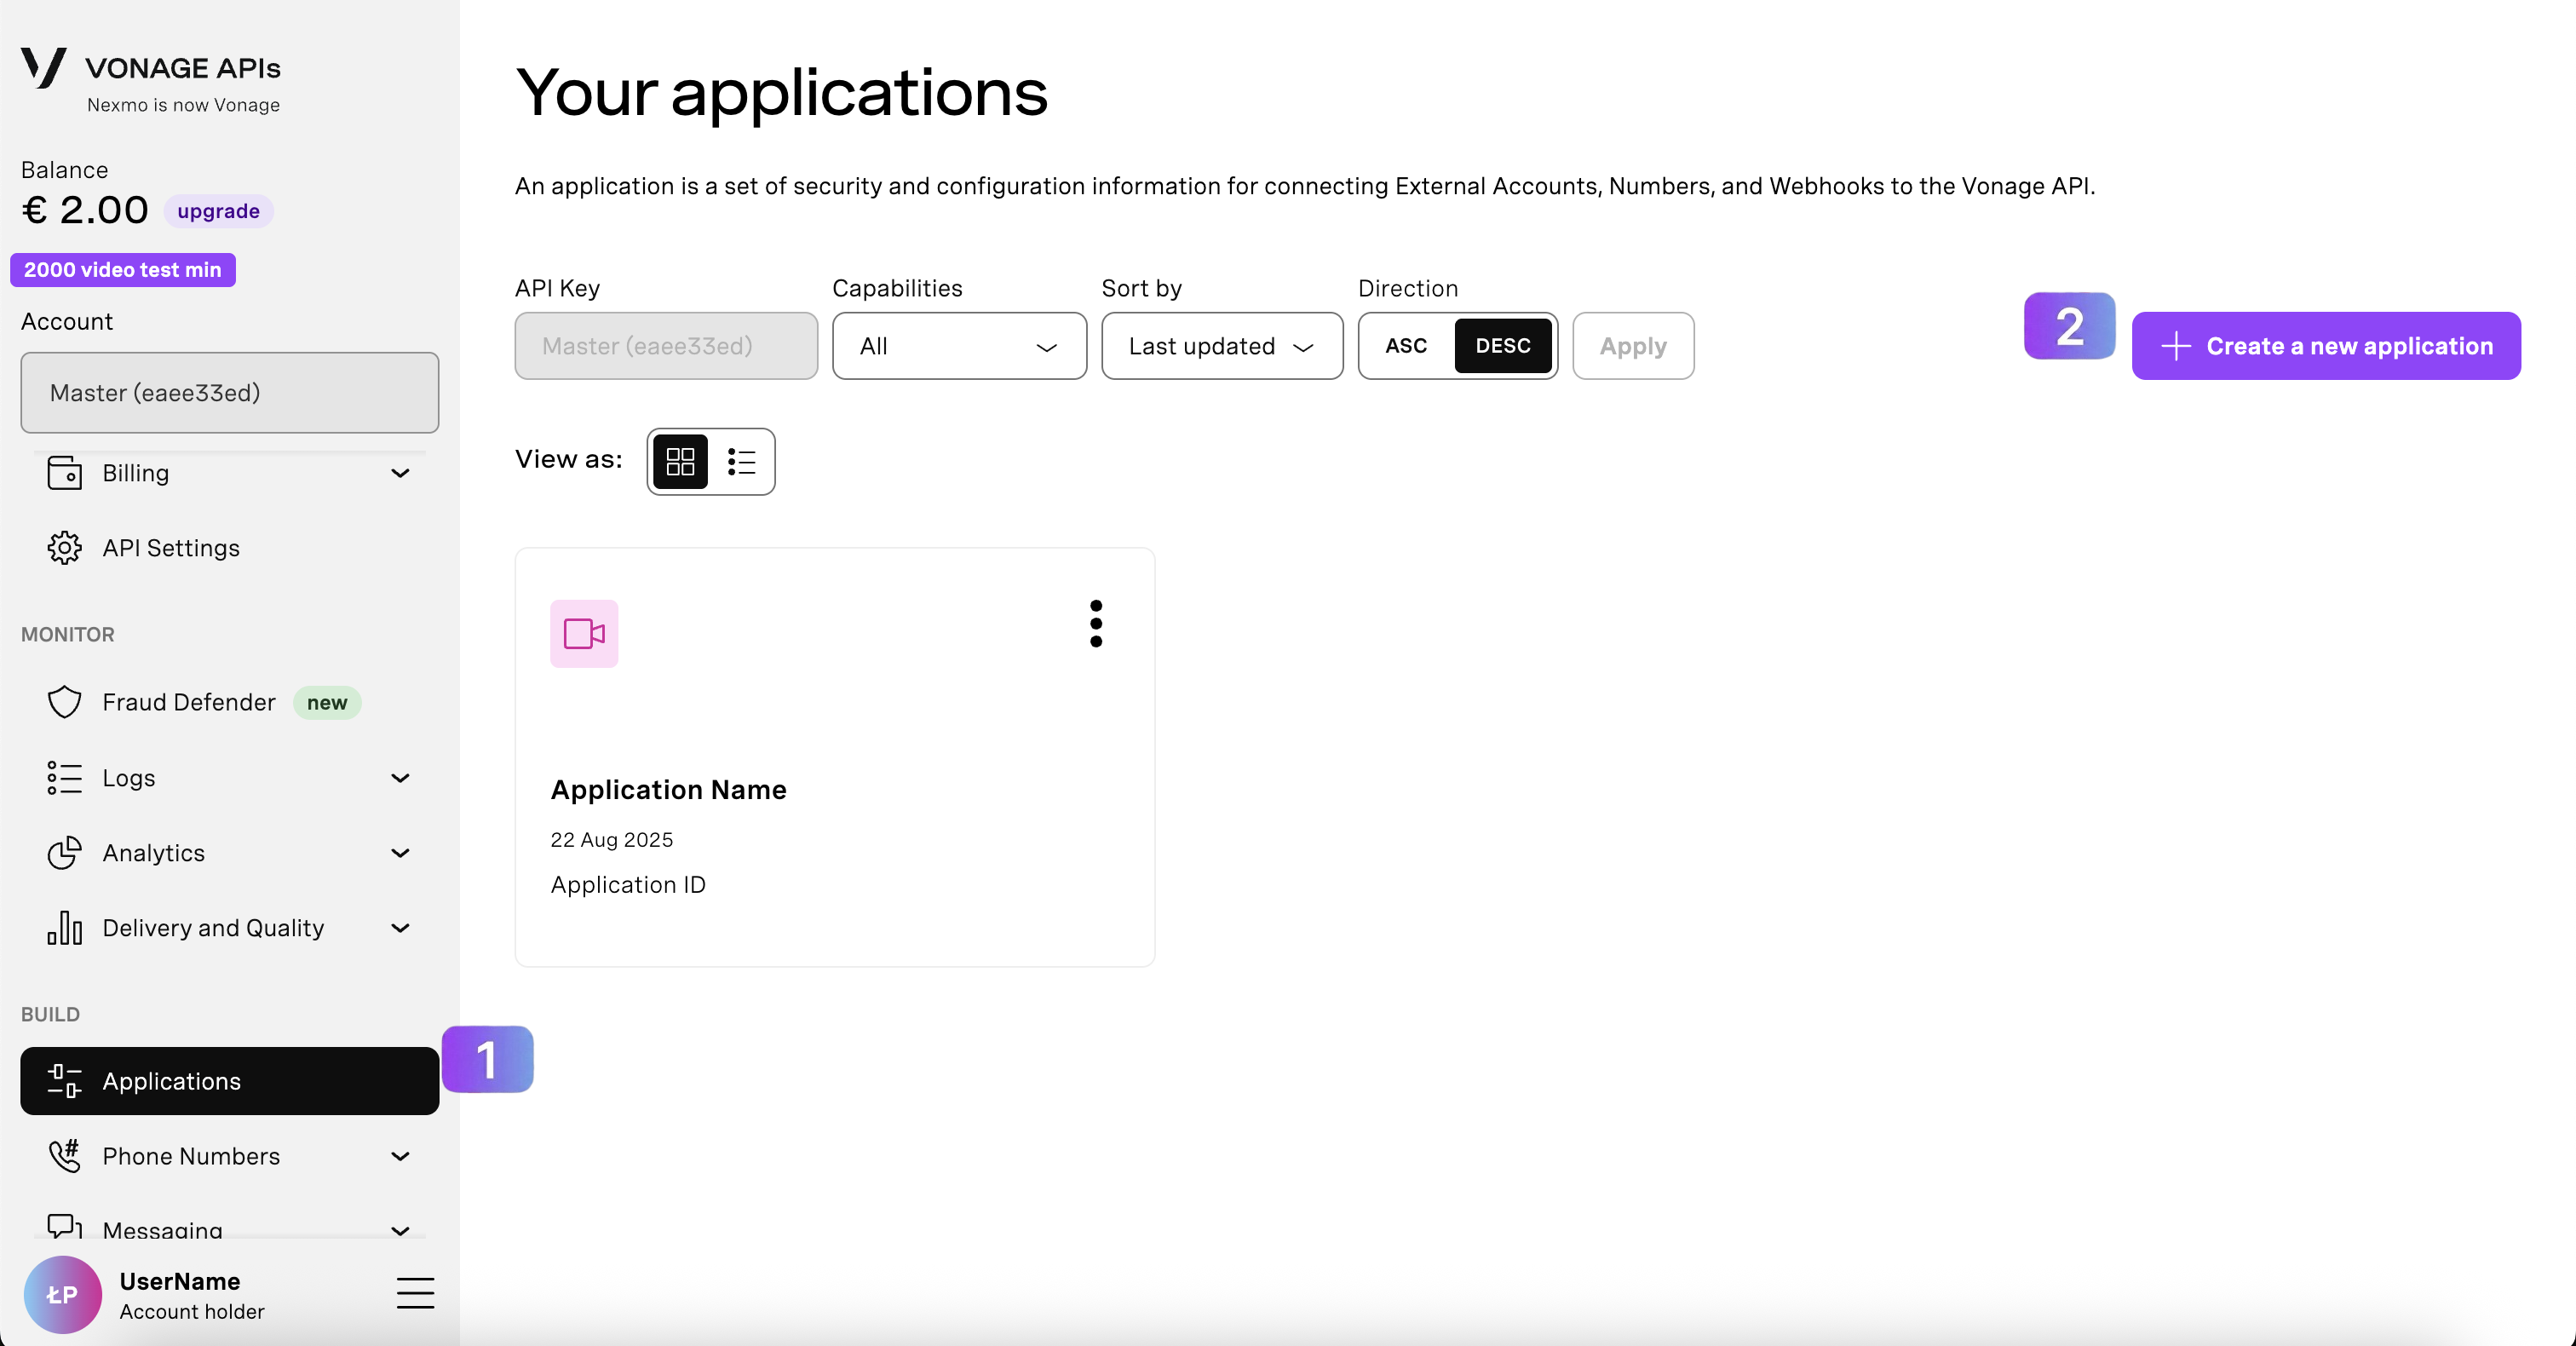
Task: Open hamburger menu next to UserName
Action: [415, 1293]
